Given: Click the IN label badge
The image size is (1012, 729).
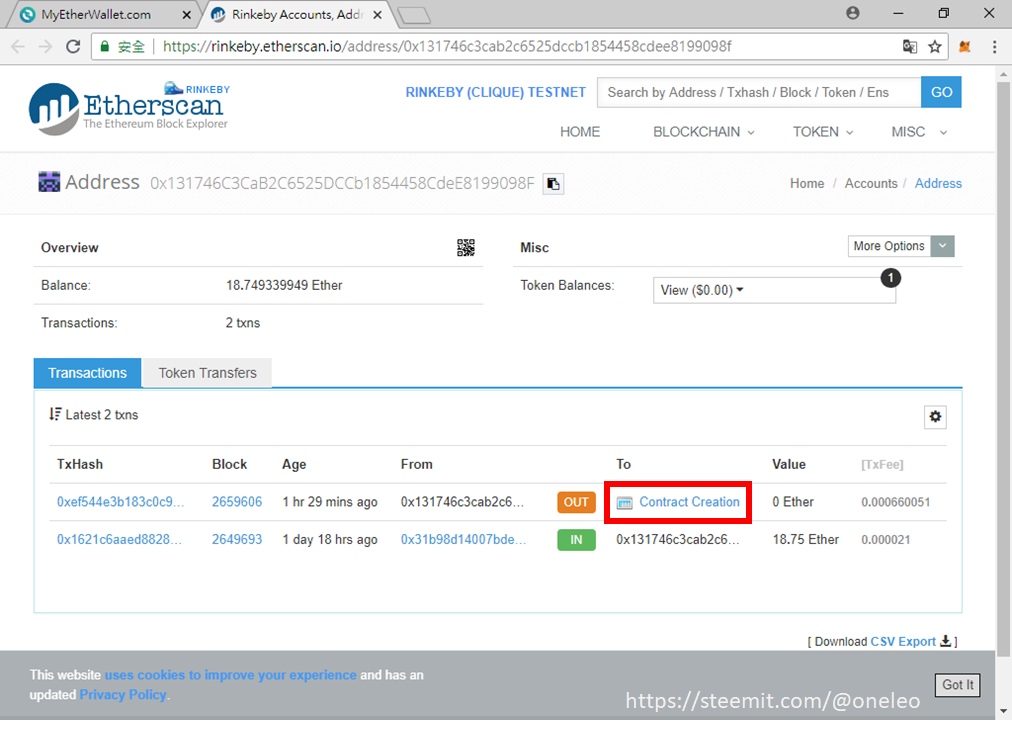Looking at the screenshot, I should tap(576, 539).
